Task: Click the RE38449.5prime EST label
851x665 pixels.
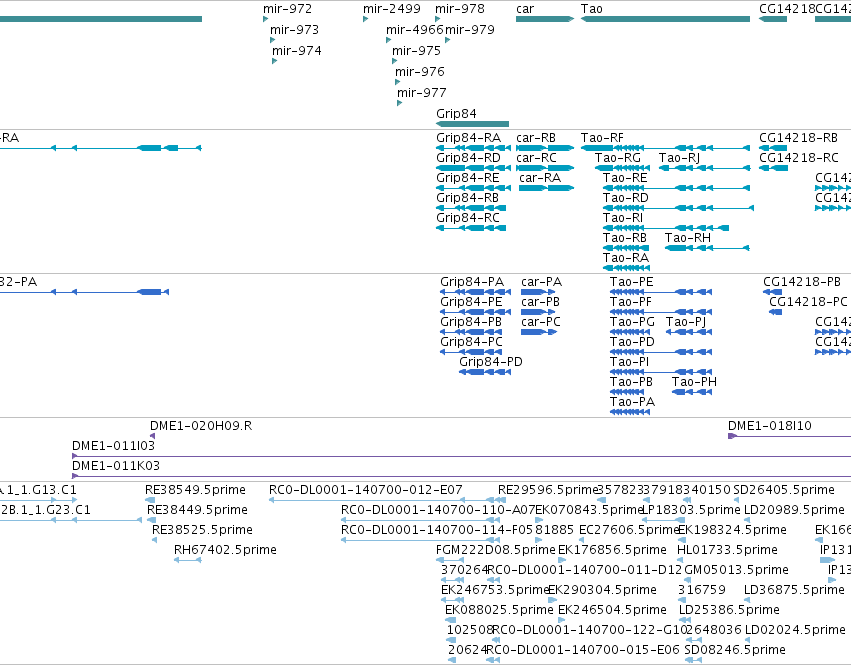Action: click(197, 510)
